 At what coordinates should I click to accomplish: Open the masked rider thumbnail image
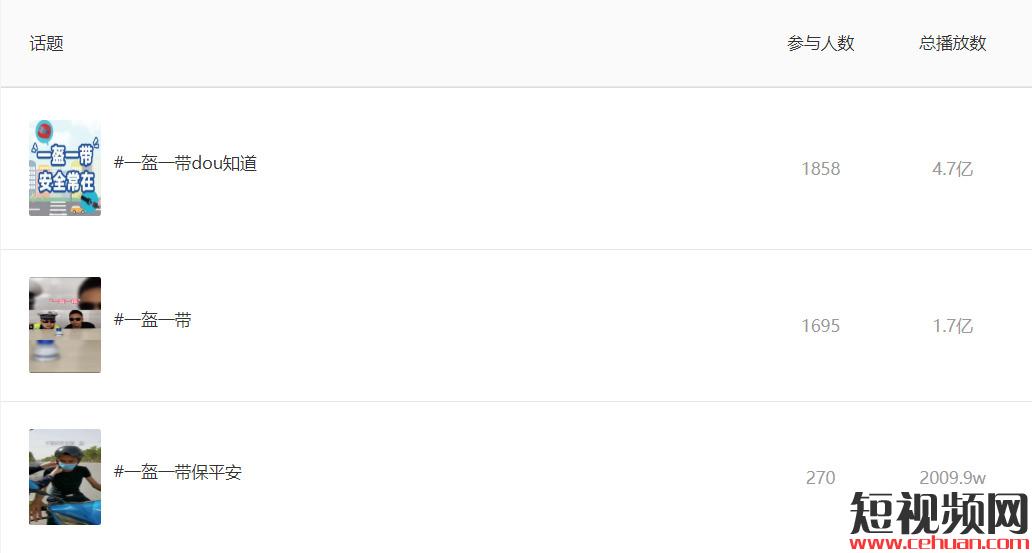(65, 477)
